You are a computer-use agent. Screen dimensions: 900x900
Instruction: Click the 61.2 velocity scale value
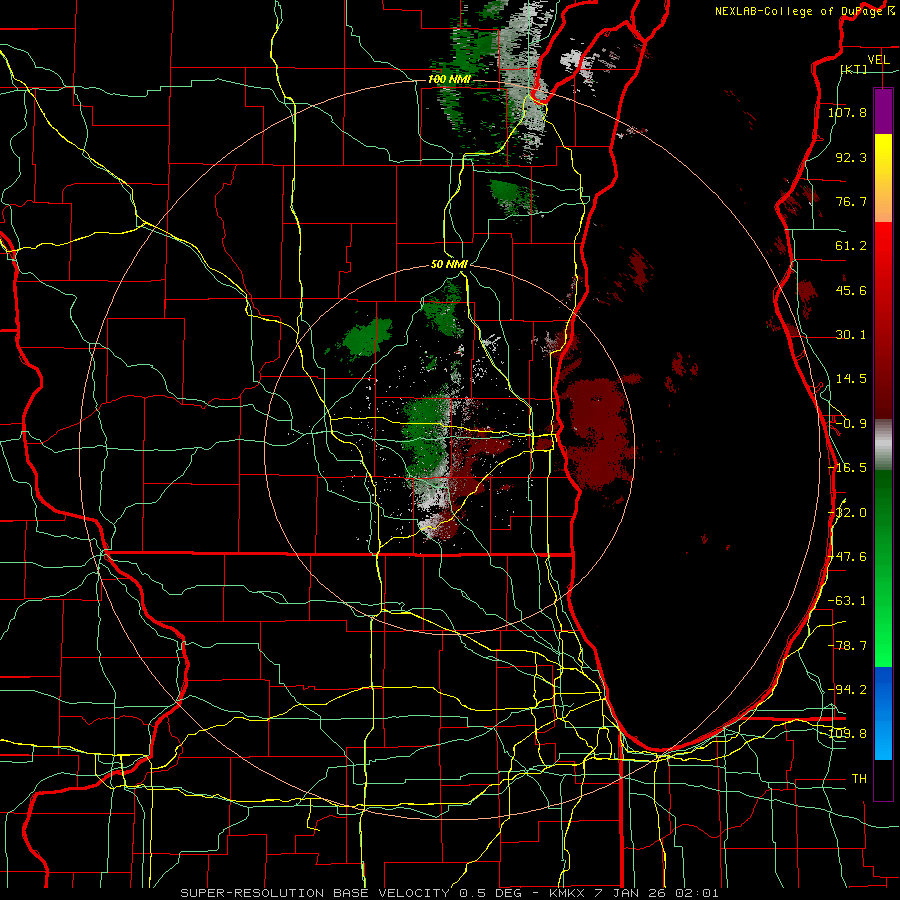(x=851, y=246)
